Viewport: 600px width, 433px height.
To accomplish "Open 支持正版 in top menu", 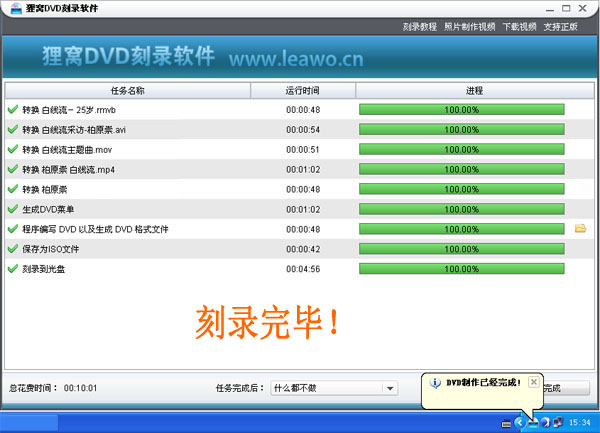I will pos(561,27).
